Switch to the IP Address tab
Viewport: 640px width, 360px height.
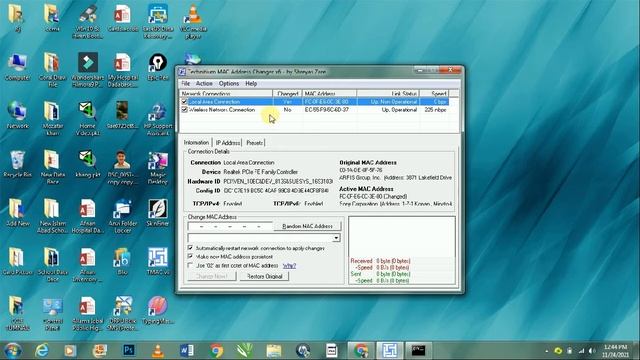click(228, 143)
